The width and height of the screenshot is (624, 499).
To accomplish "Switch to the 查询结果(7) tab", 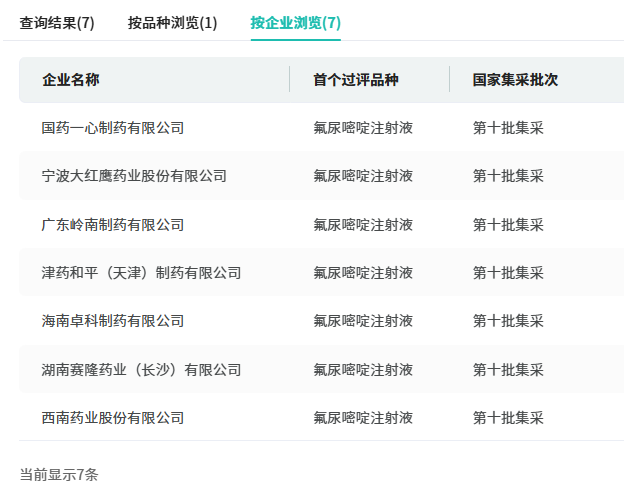I will tap(57, 22).
